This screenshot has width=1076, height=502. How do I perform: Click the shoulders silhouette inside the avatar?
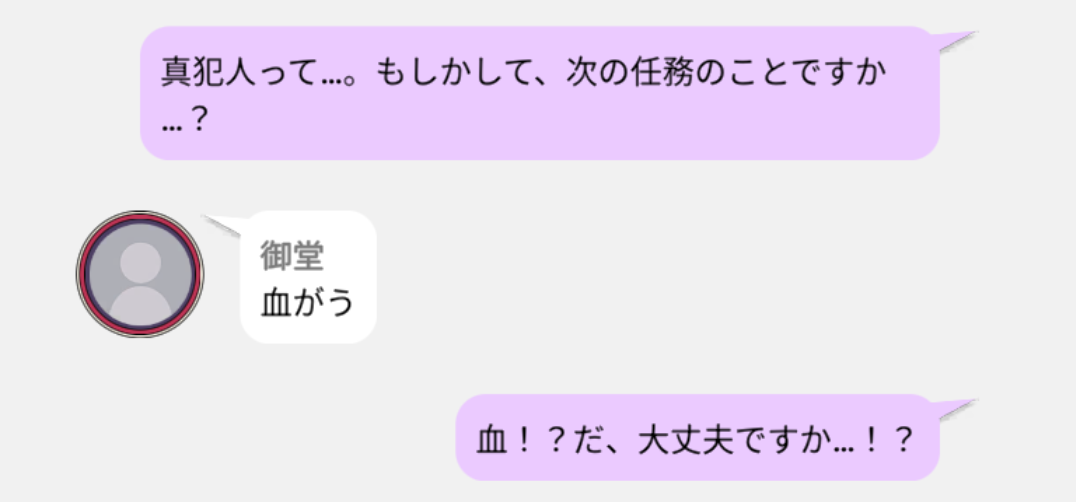140,306
